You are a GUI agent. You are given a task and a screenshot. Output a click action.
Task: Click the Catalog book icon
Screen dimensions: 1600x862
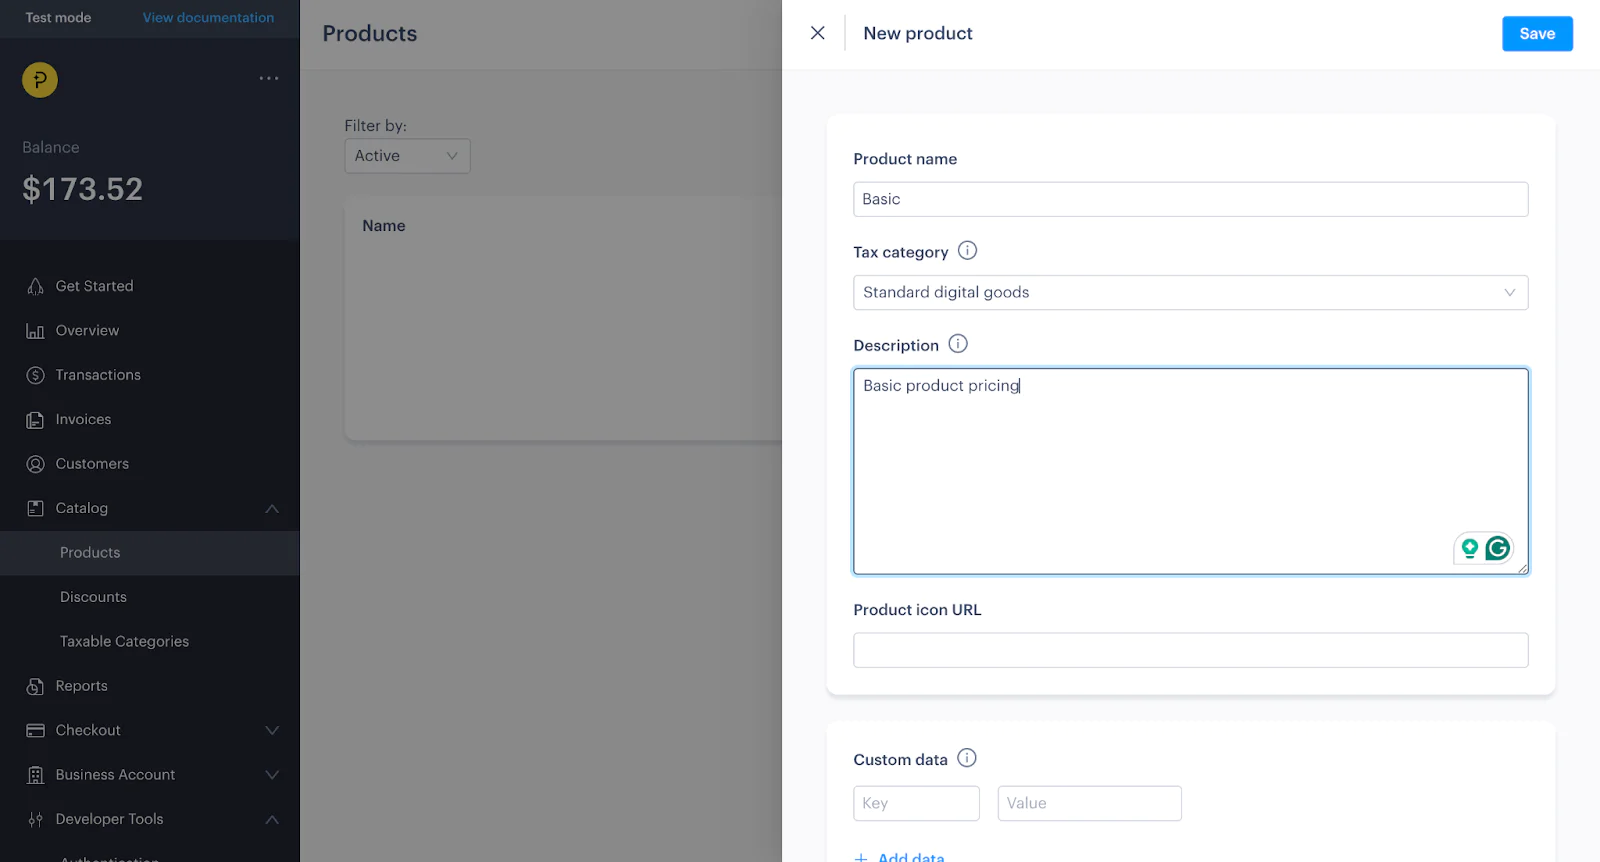coord(35,508)
